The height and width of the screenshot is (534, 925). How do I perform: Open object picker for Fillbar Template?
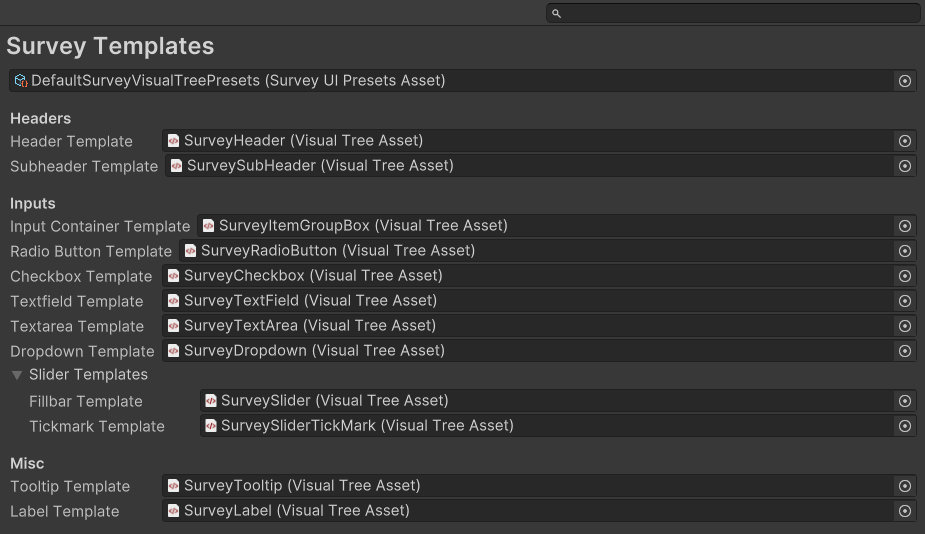pyautogui.click(x=904, y=401)
